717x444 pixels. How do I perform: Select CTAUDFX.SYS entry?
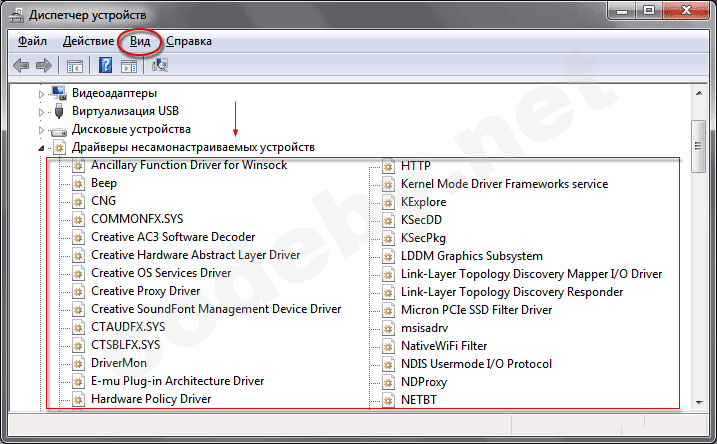pyautogui.click(x=128, y=327)
